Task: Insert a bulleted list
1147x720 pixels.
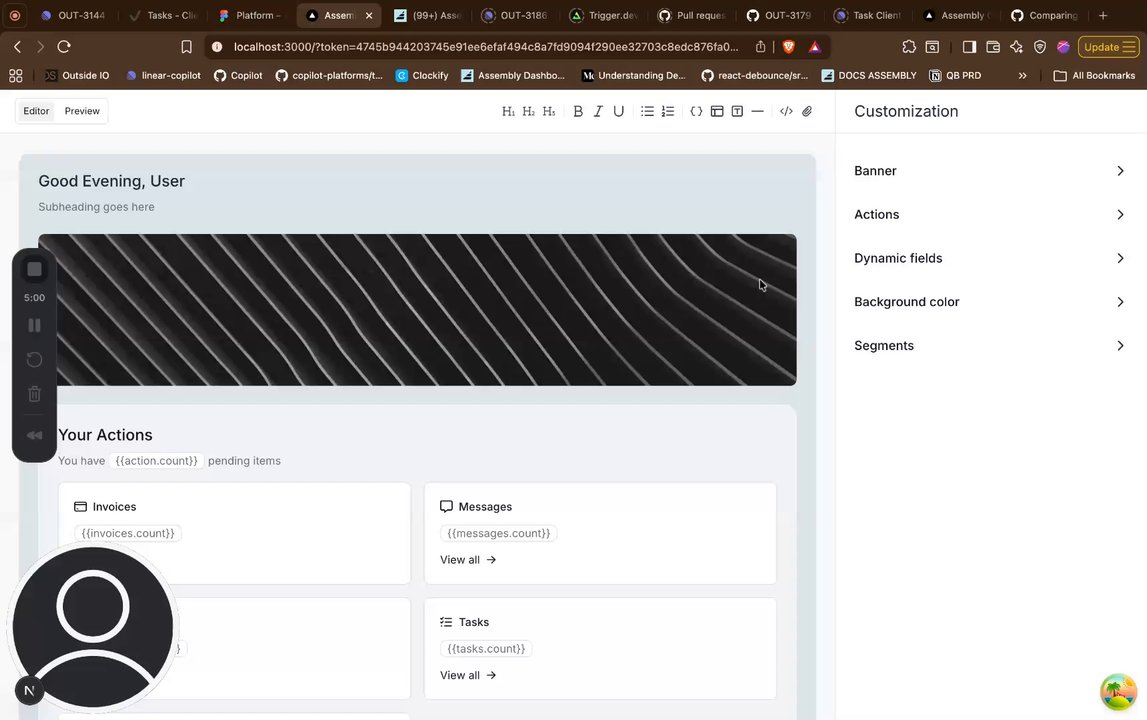Action: [647, 111]
